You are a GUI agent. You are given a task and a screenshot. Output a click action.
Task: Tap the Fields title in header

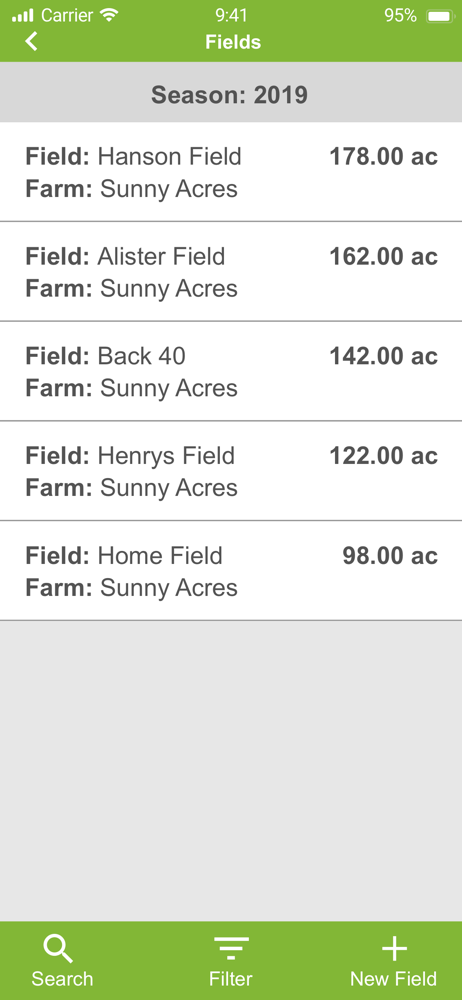[233, 42]
